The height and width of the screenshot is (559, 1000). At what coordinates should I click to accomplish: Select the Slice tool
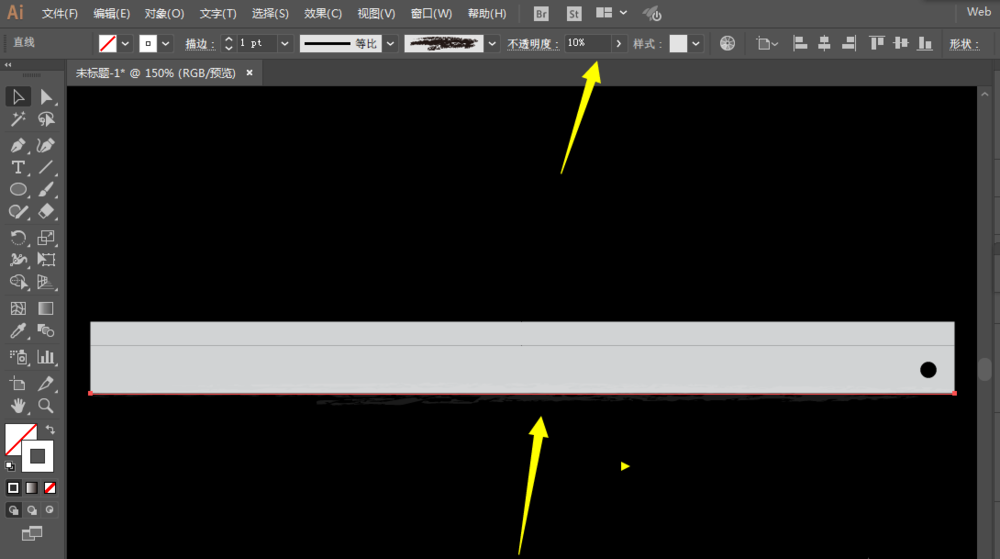[x=46, y=384]
